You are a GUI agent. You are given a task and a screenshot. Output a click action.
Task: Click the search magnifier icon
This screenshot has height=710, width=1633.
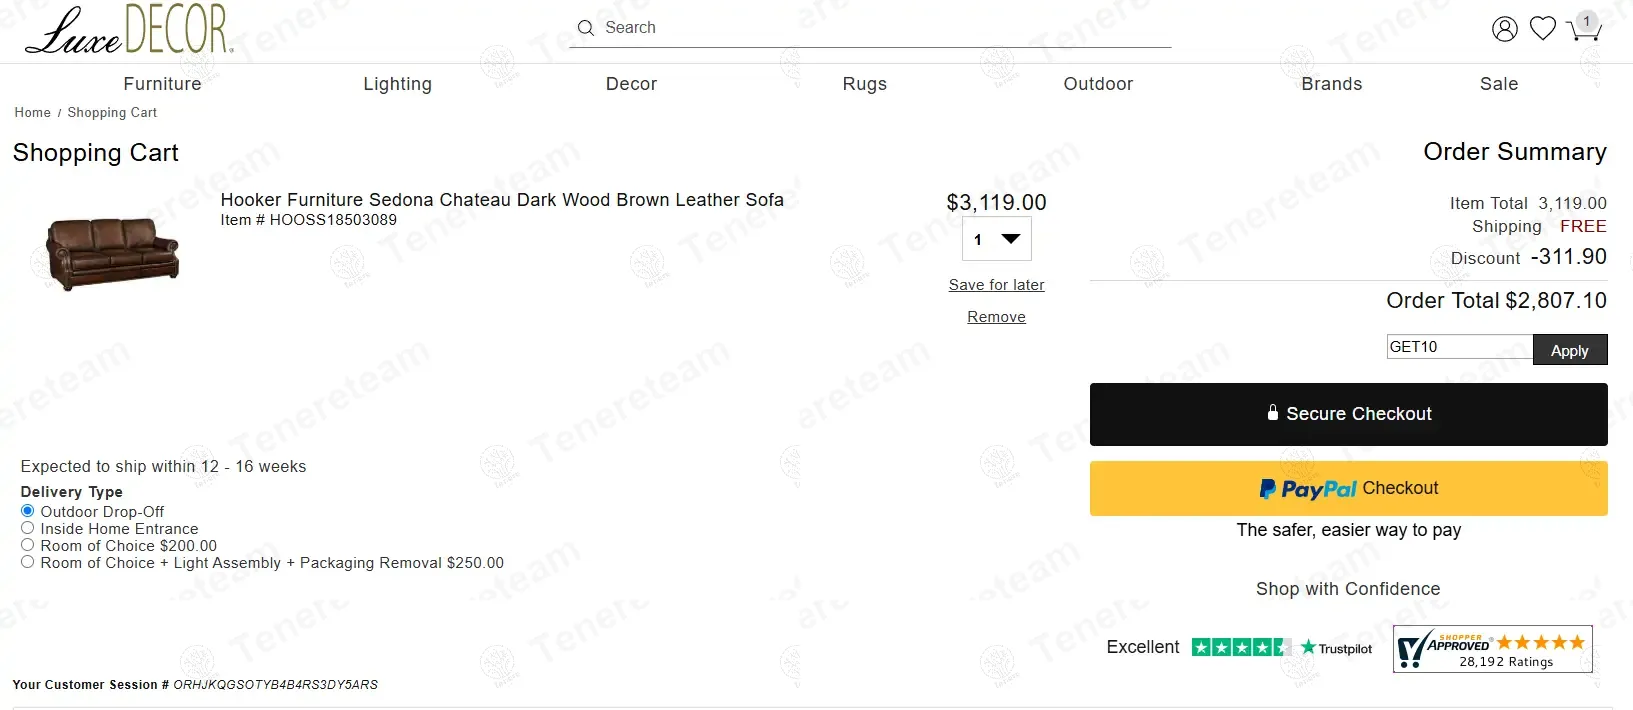[x=586, y=28]
